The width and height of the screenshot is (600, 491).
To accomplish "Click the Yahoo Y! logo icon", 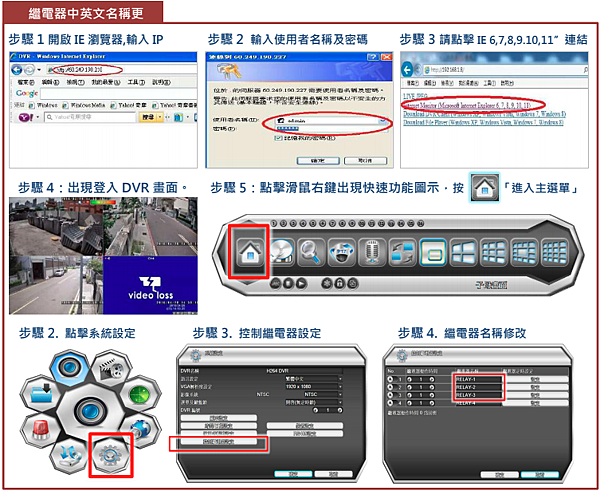I will (26, 117).
